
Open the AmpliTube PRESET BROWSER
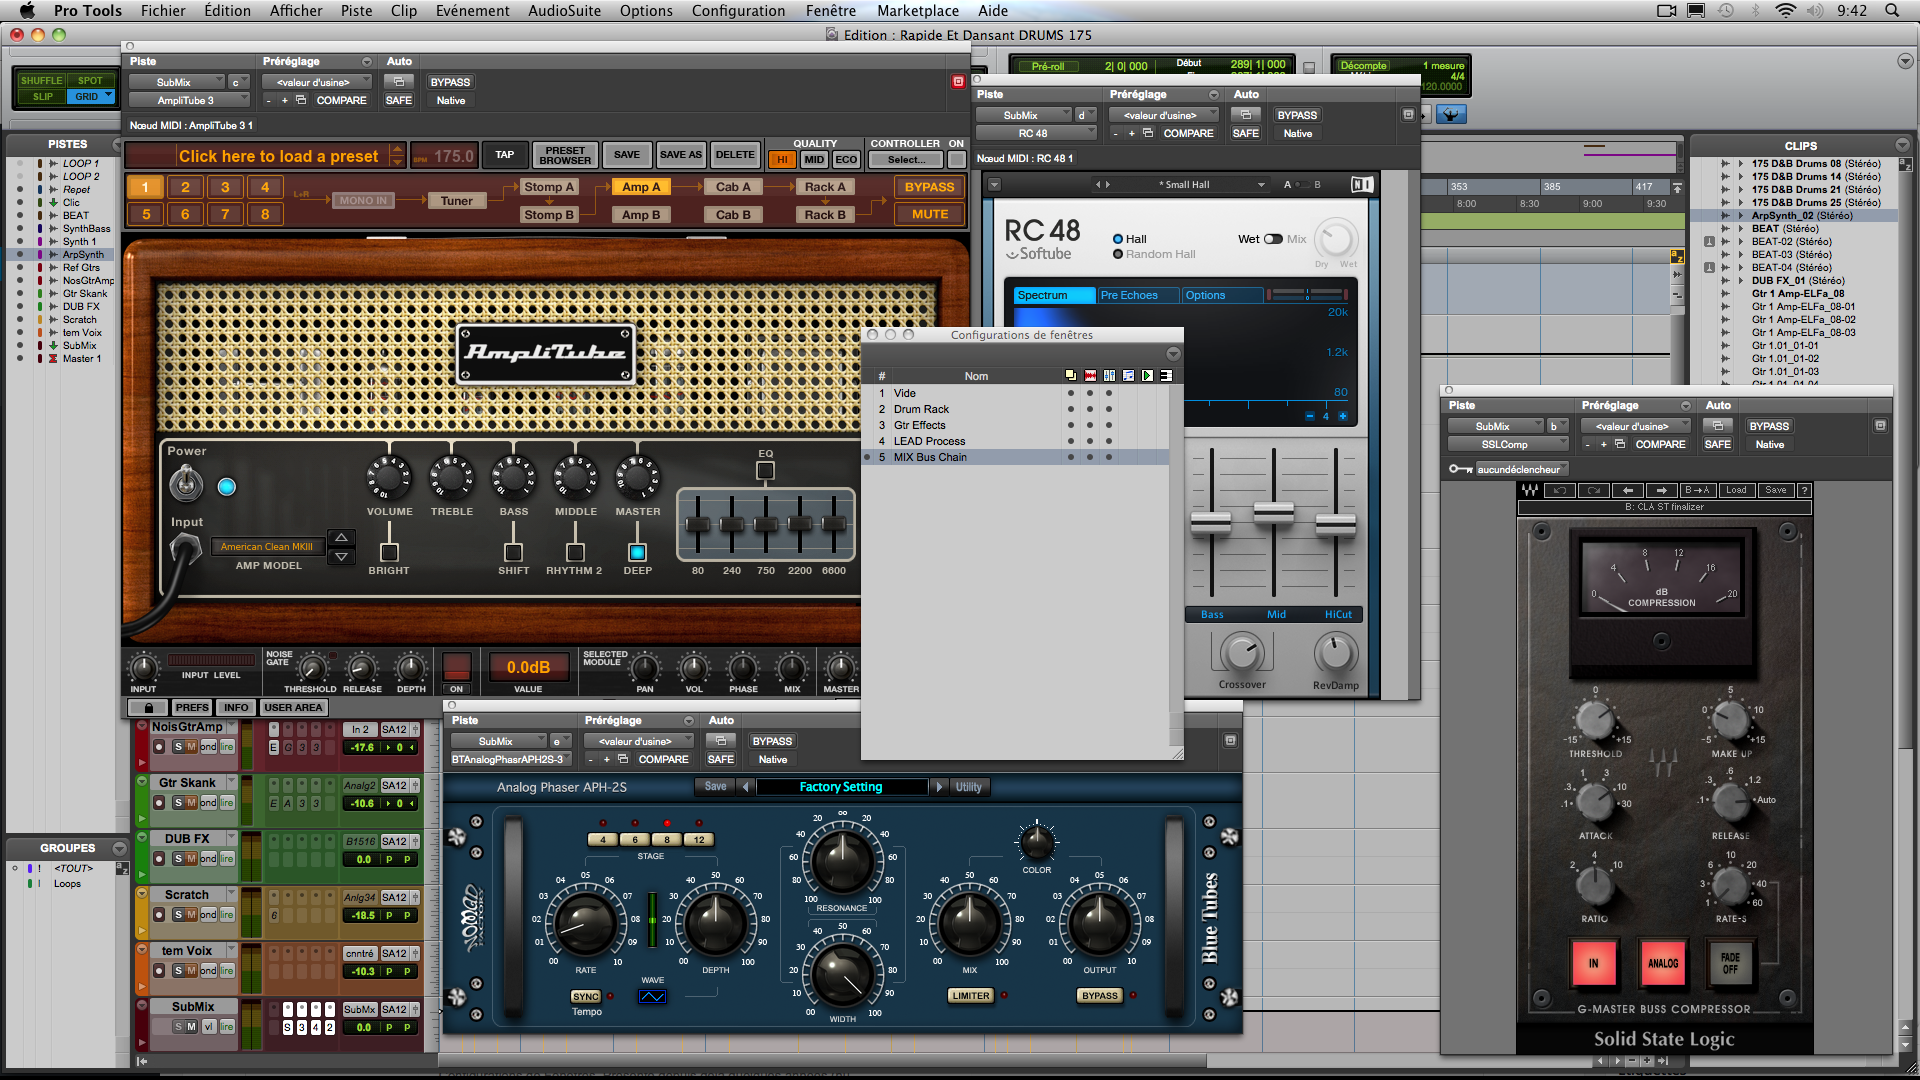pos(565,155)
